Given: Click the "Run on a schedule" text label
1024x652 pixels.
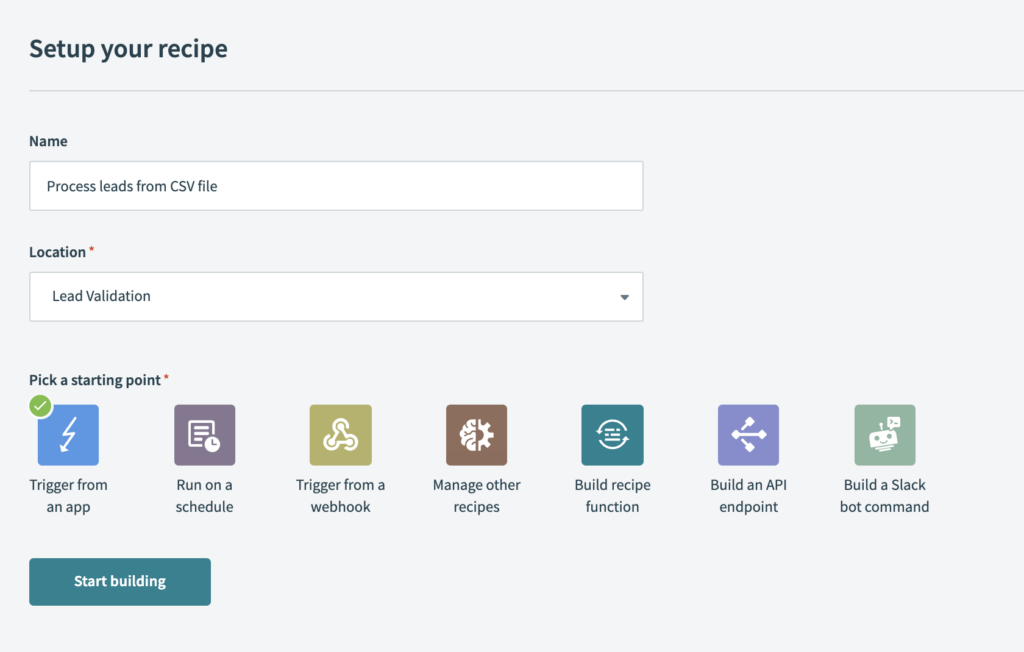Looking at the screenshot, I should click(204, 496).
